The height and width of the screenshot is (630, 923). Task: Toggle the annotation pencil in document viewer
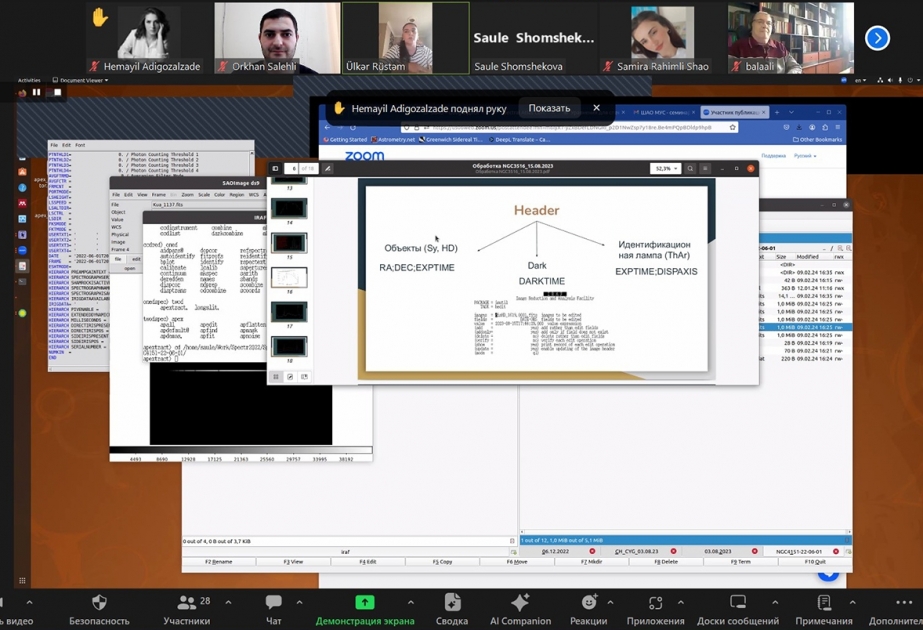coord(327,168)
